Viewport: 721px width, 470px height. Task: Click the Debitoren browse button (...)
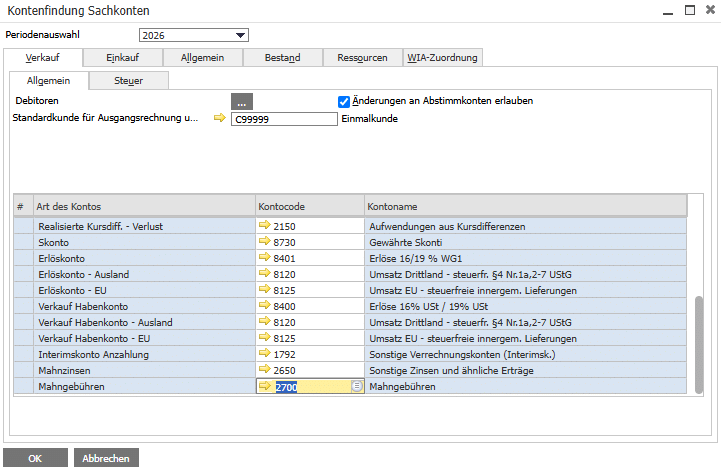(x=242, y=102)
